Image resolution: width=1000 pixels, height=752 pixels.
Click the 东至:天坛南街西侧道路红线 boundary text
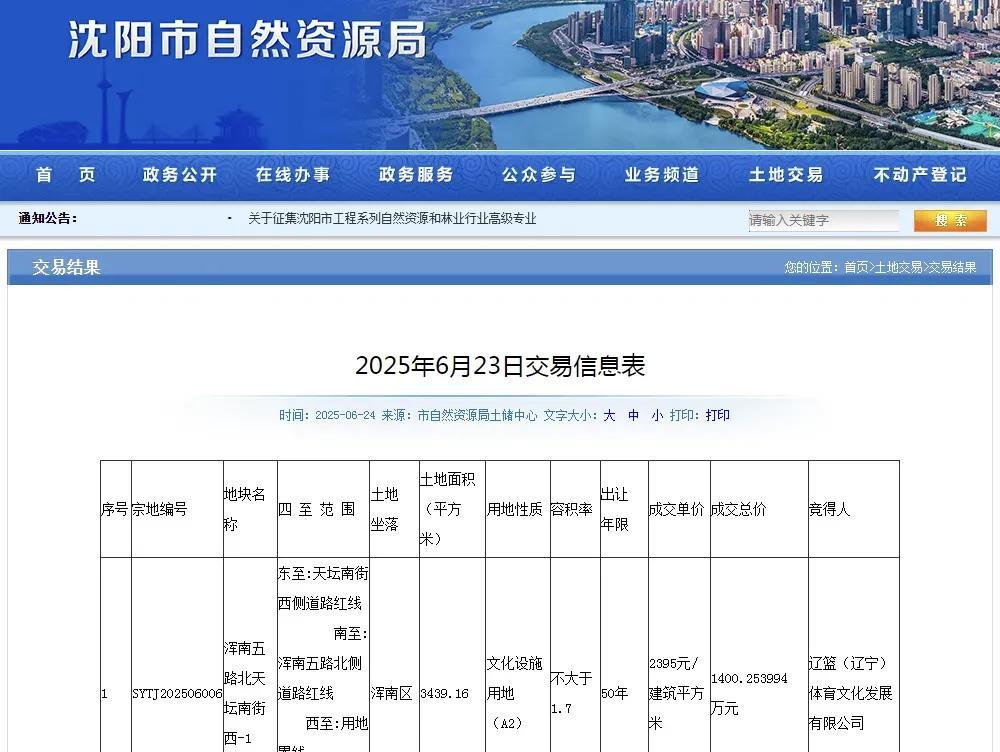[x=323, y=588]
